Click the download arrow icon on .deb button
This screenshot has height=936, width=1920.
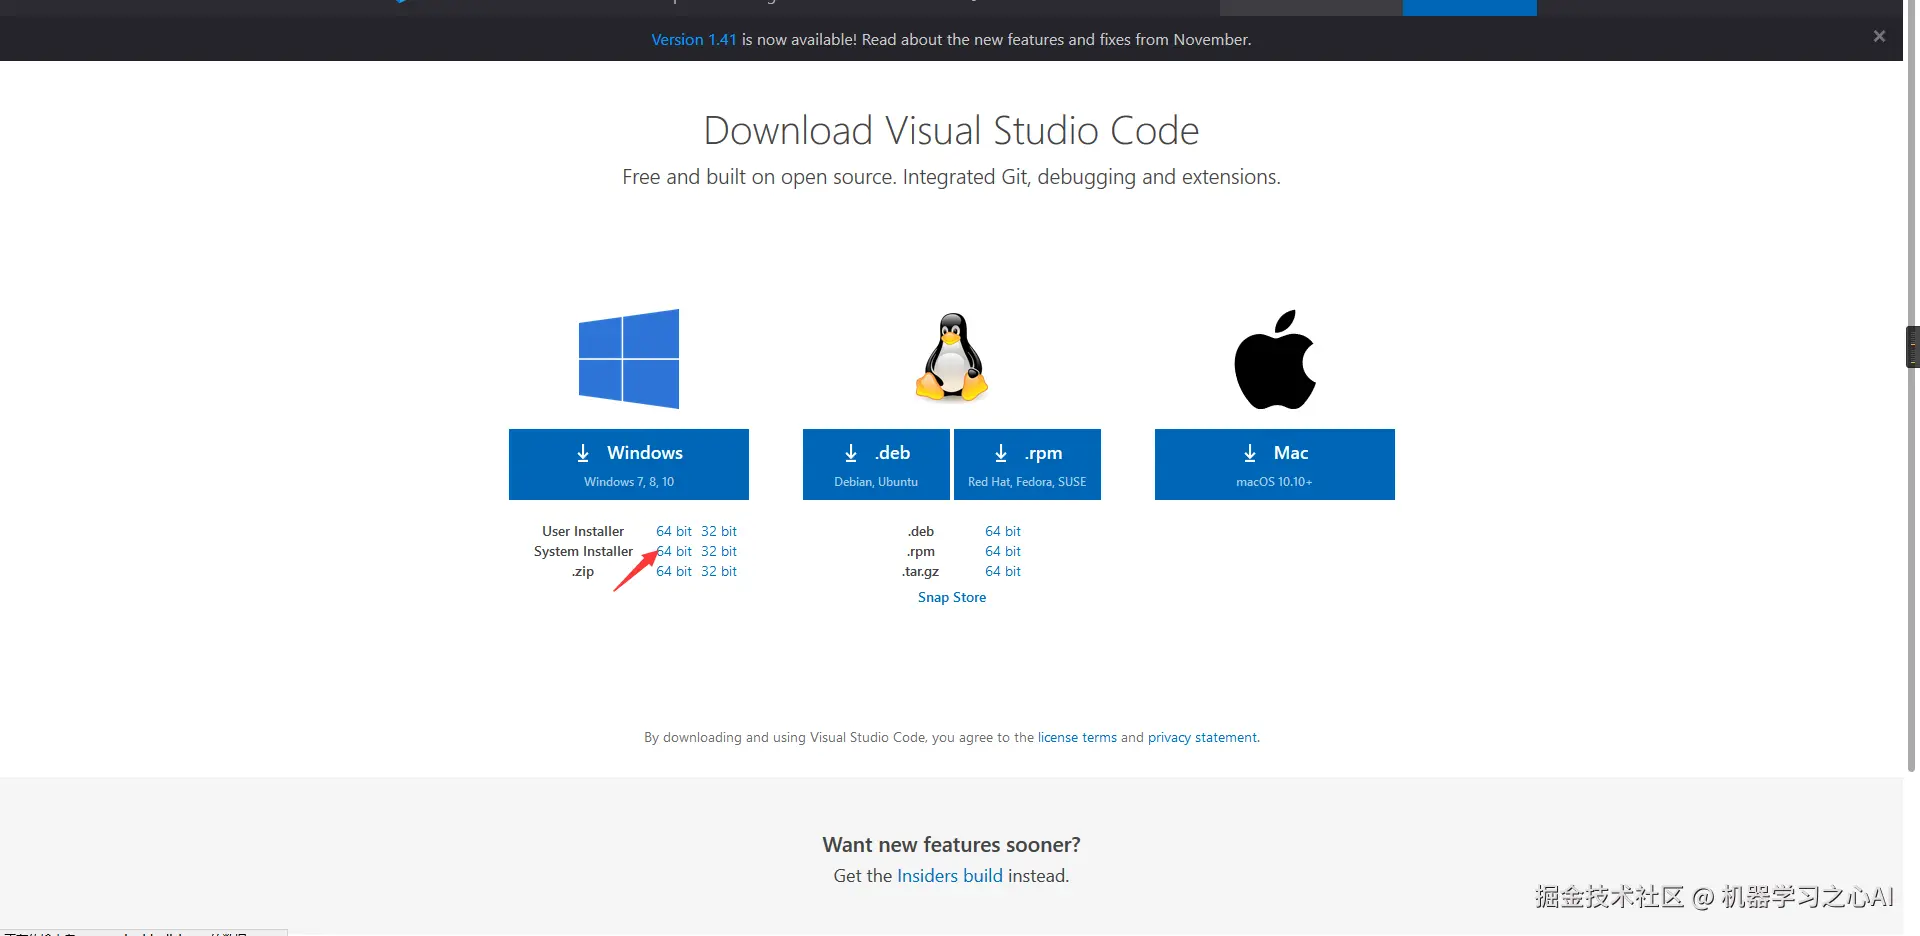point(851,453)
